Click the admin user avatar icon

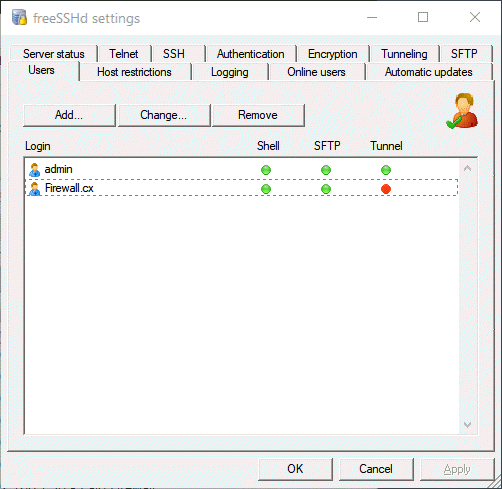pos(34,170)
